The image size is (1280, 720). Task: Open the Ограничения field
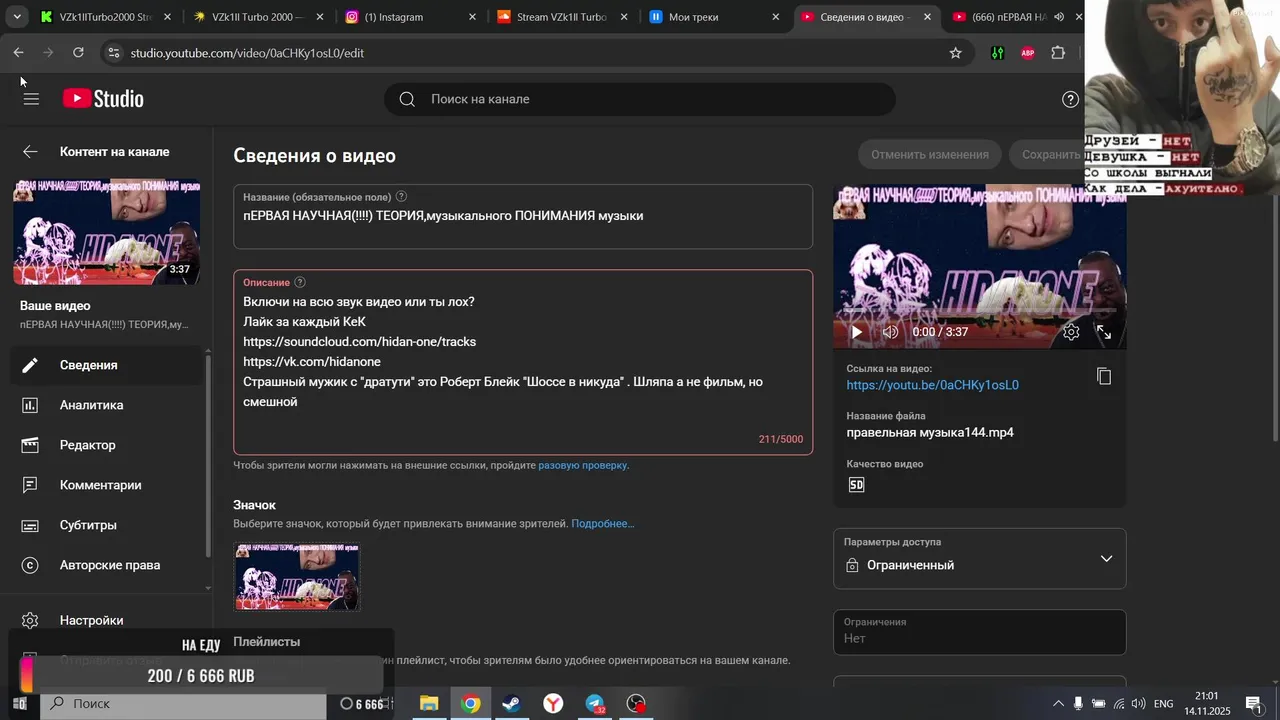[979, 631]
